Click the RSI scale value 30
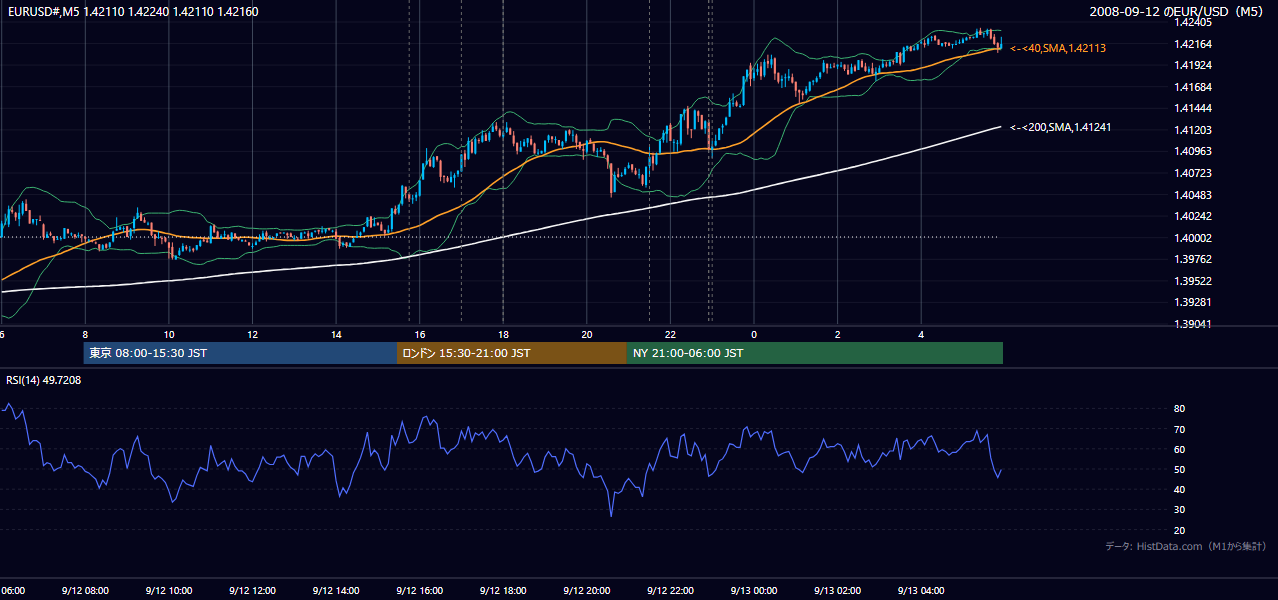Viewport: 1278px width, 600px height. [1179, 510]
